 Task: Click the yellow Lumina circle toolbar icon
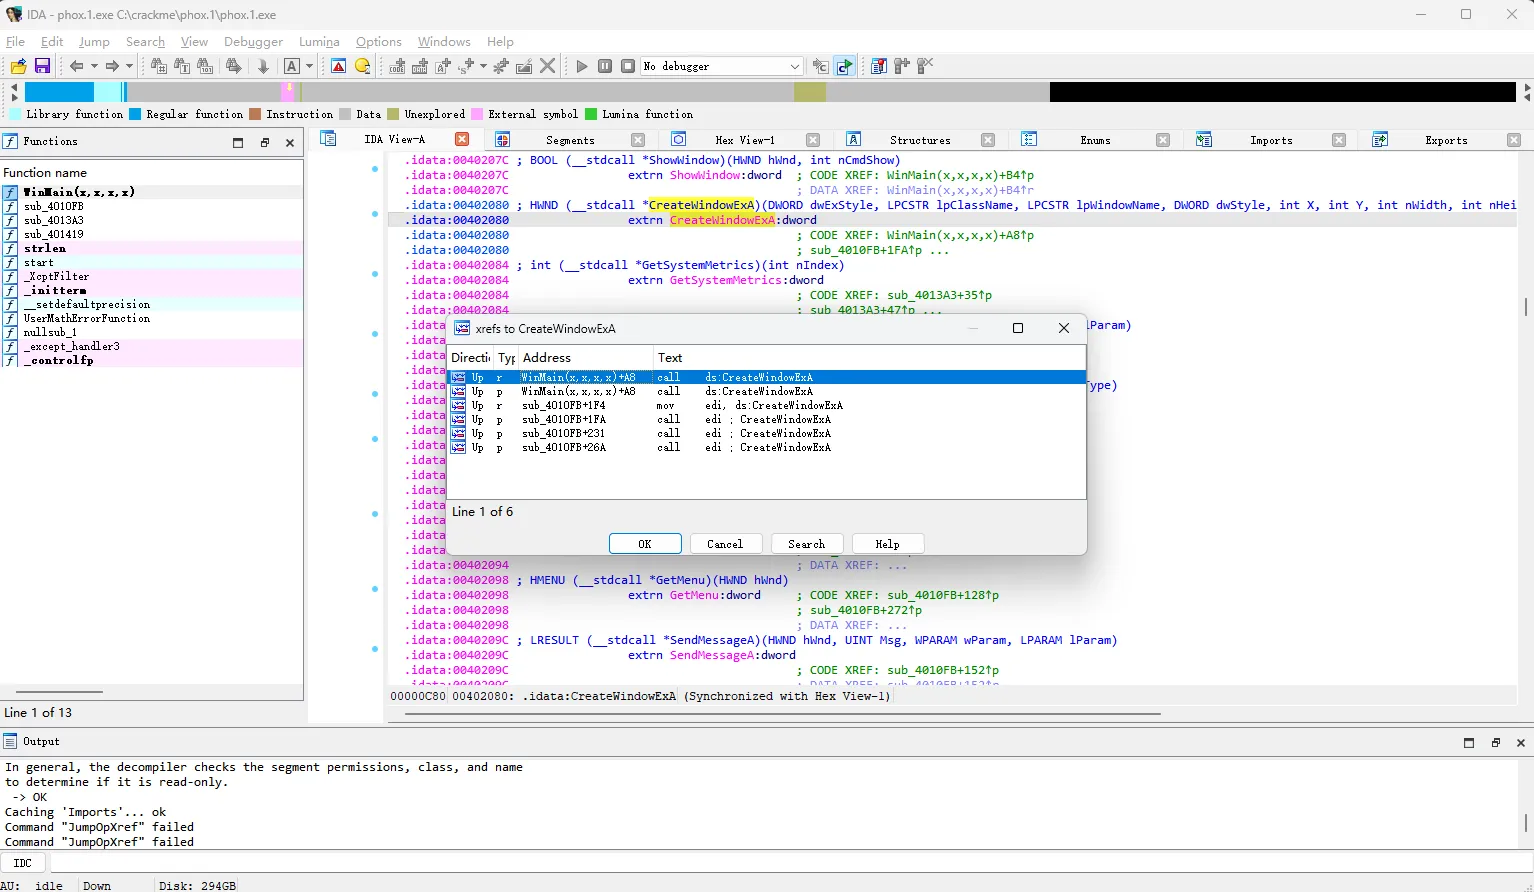coord(362,66)
